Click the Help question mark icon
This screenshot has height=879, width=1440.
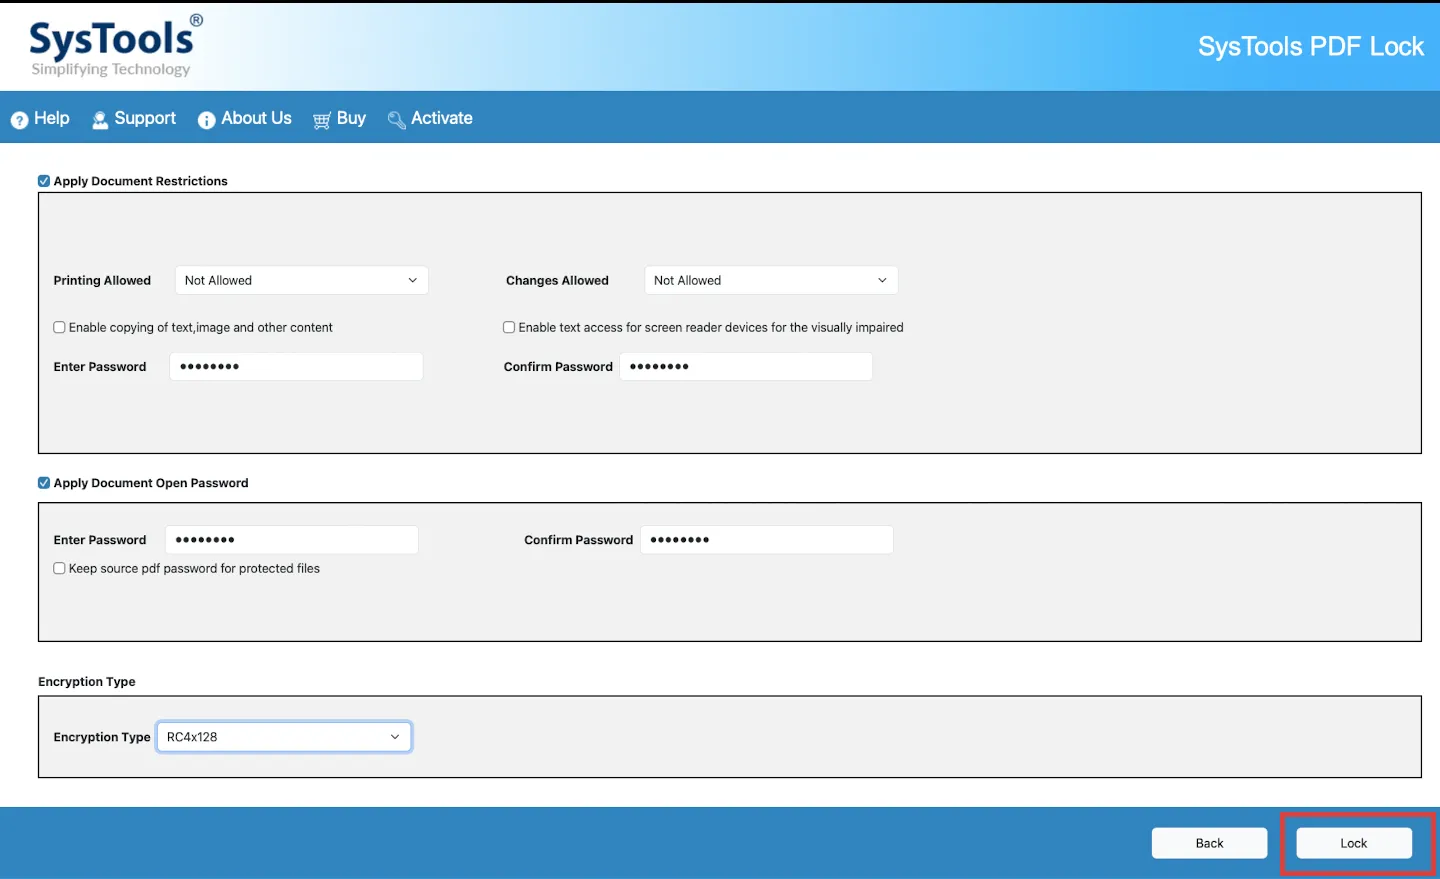(x=19, y=120)
